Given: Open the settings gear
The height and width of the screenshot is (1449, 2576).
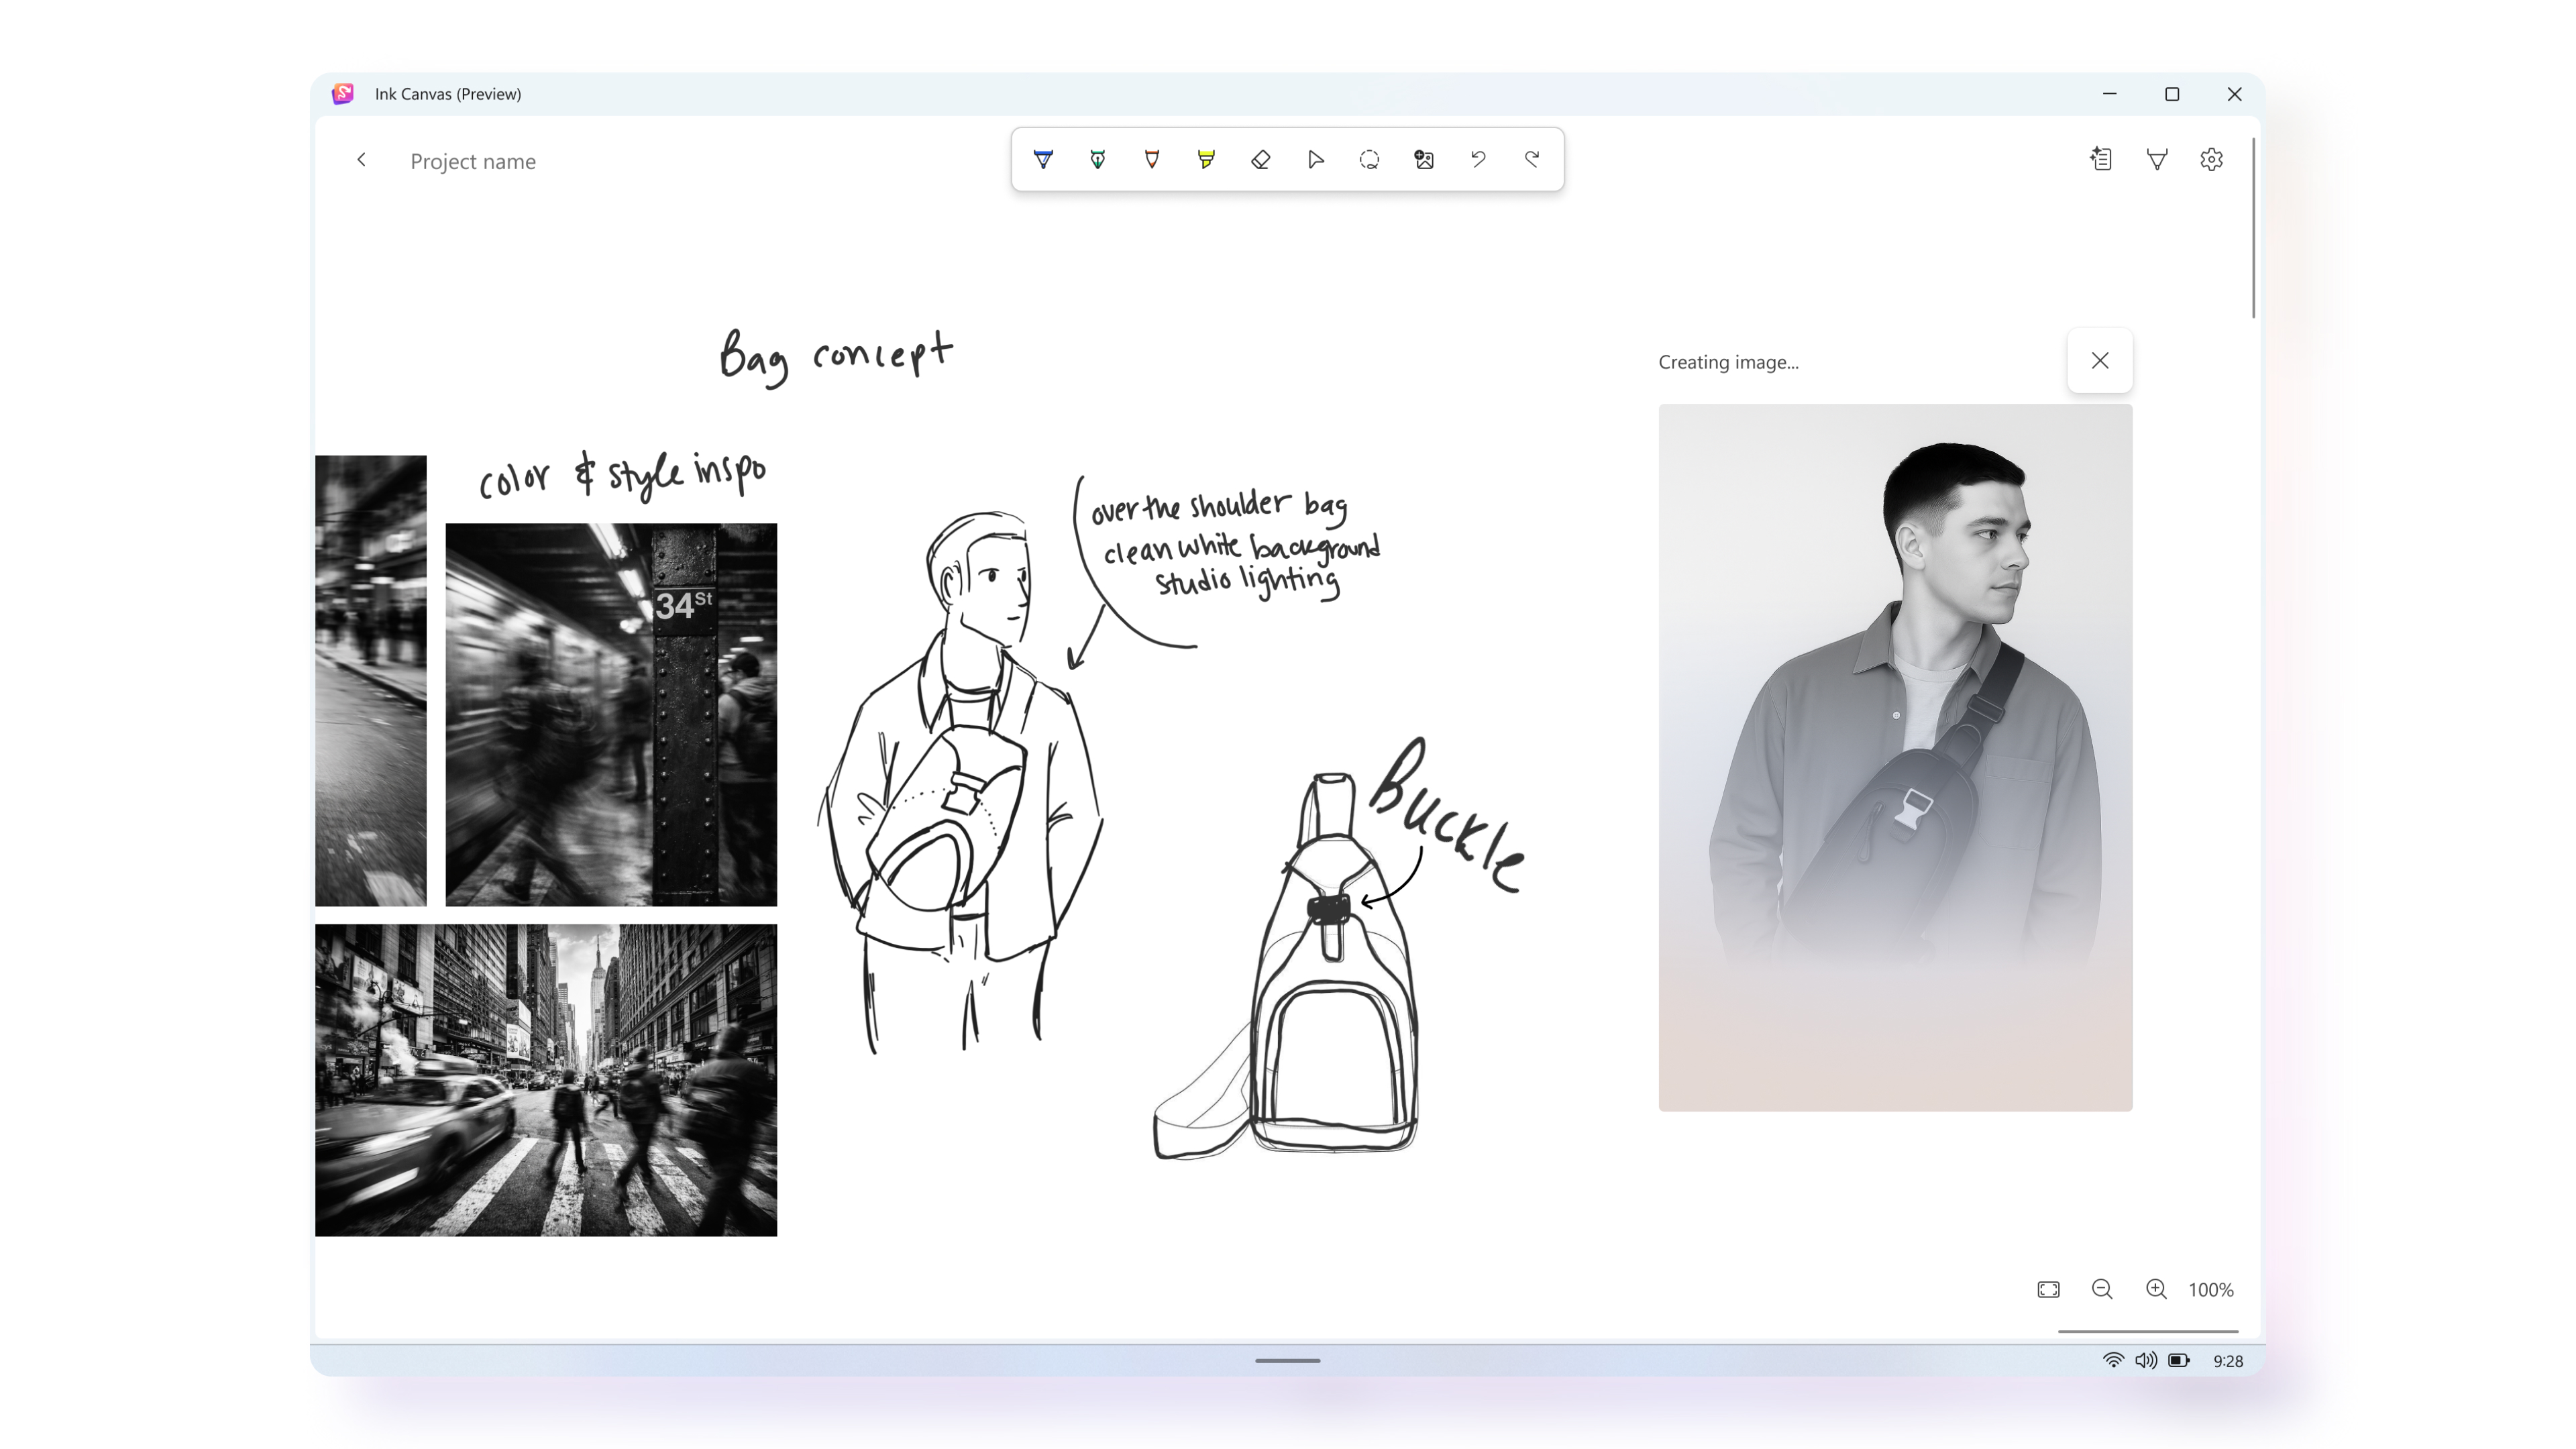Looking at the screenshot, I should [2212, 159].
